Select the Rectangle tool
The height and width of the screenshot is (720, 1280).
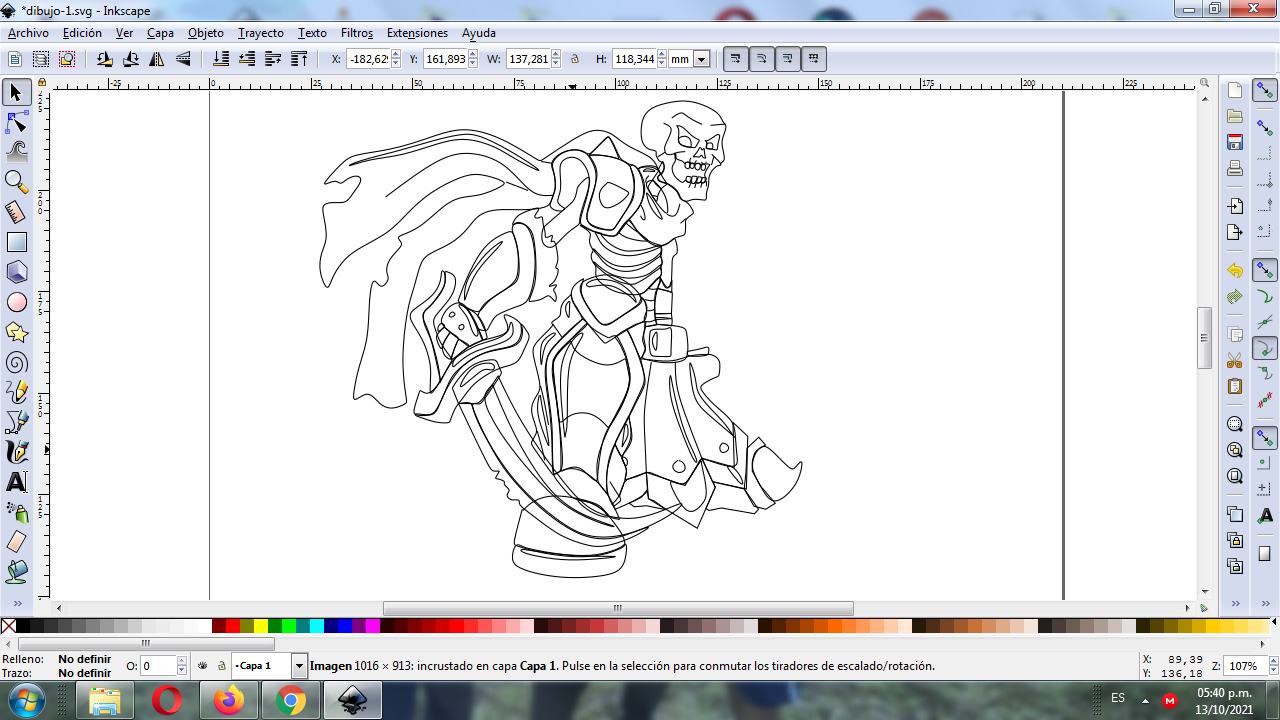[x=16, y=242]
